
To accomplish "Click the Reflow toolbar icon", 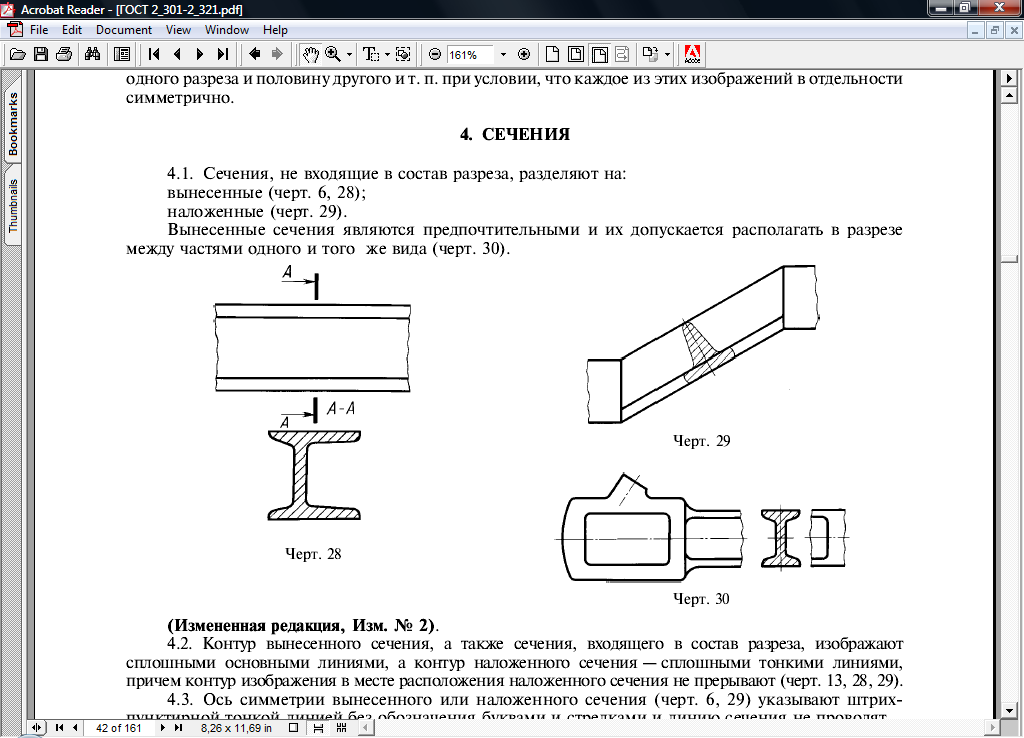I will 622,54.
